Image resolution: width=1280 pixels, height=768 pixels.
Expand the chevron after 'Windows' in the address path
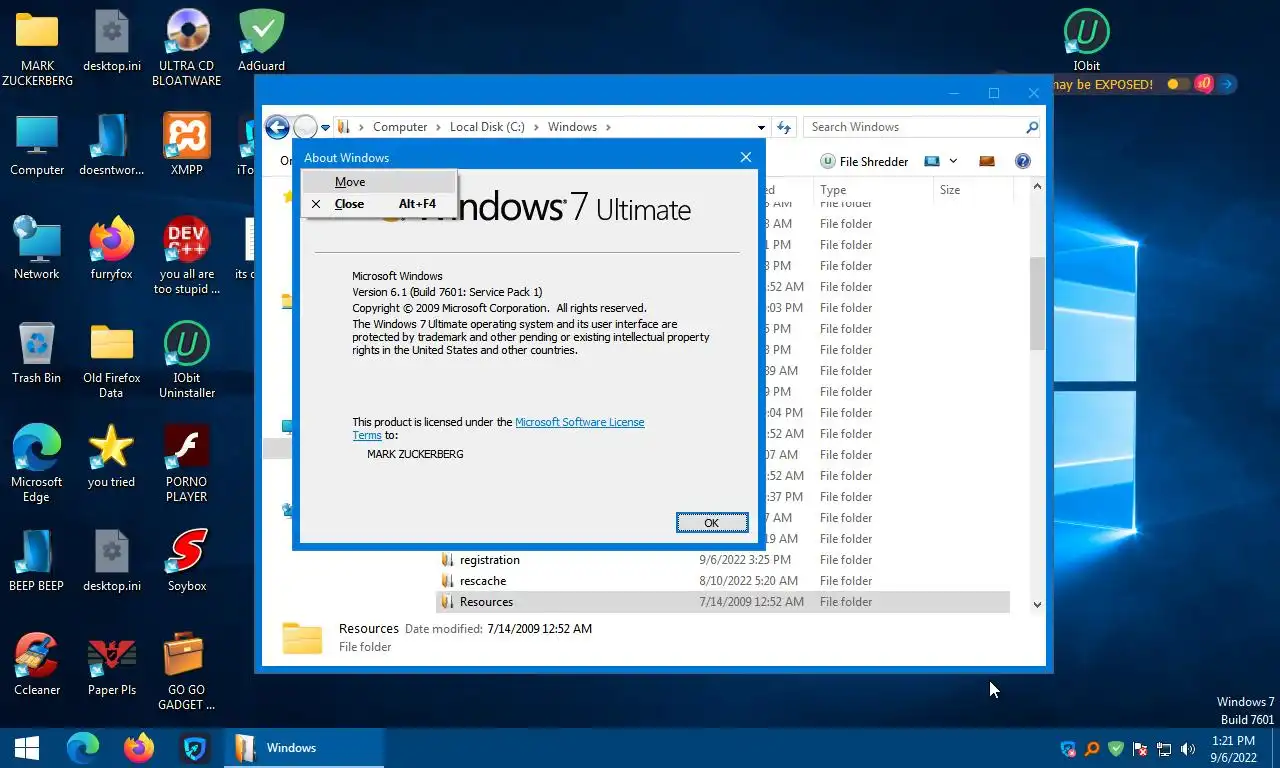tap(608, 127)
